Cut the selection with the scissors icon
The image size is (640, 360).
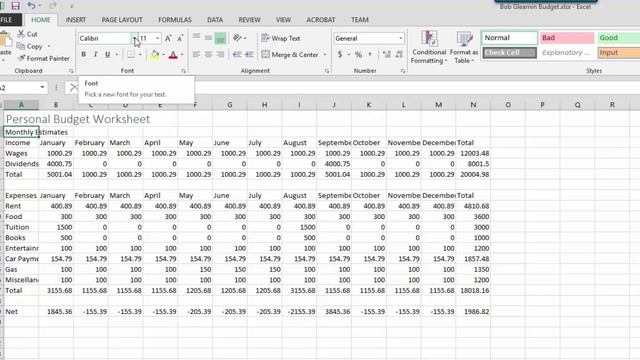click(27, 34)
